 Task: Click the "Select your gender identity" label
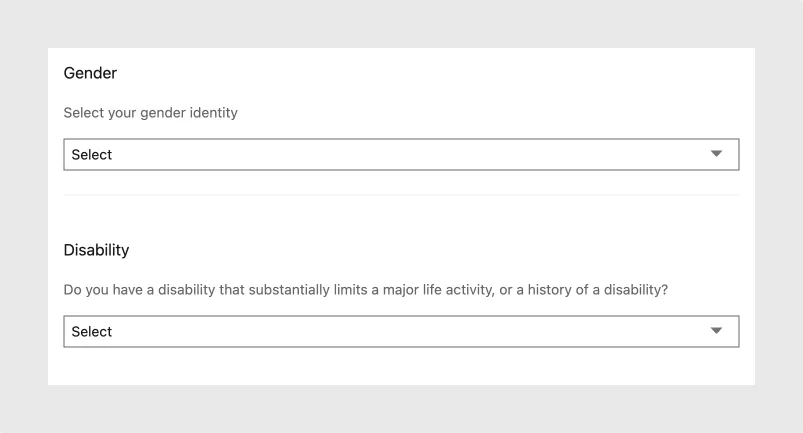[150, 113]
